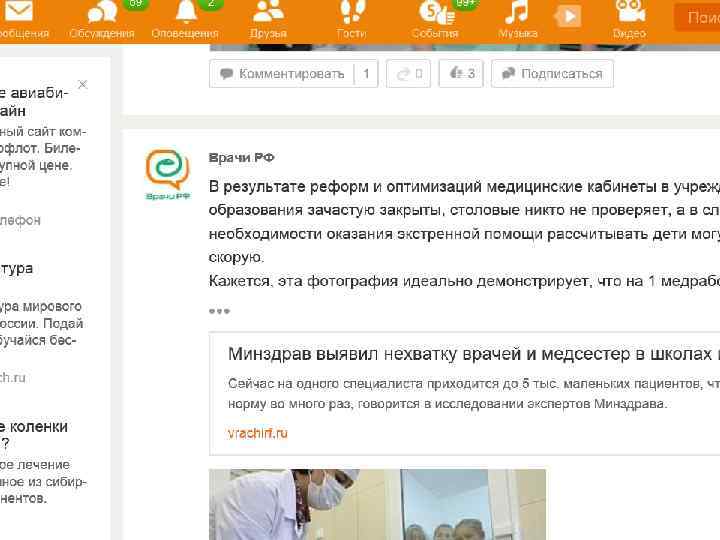Click the share button showing 0

tap(408, 73)
